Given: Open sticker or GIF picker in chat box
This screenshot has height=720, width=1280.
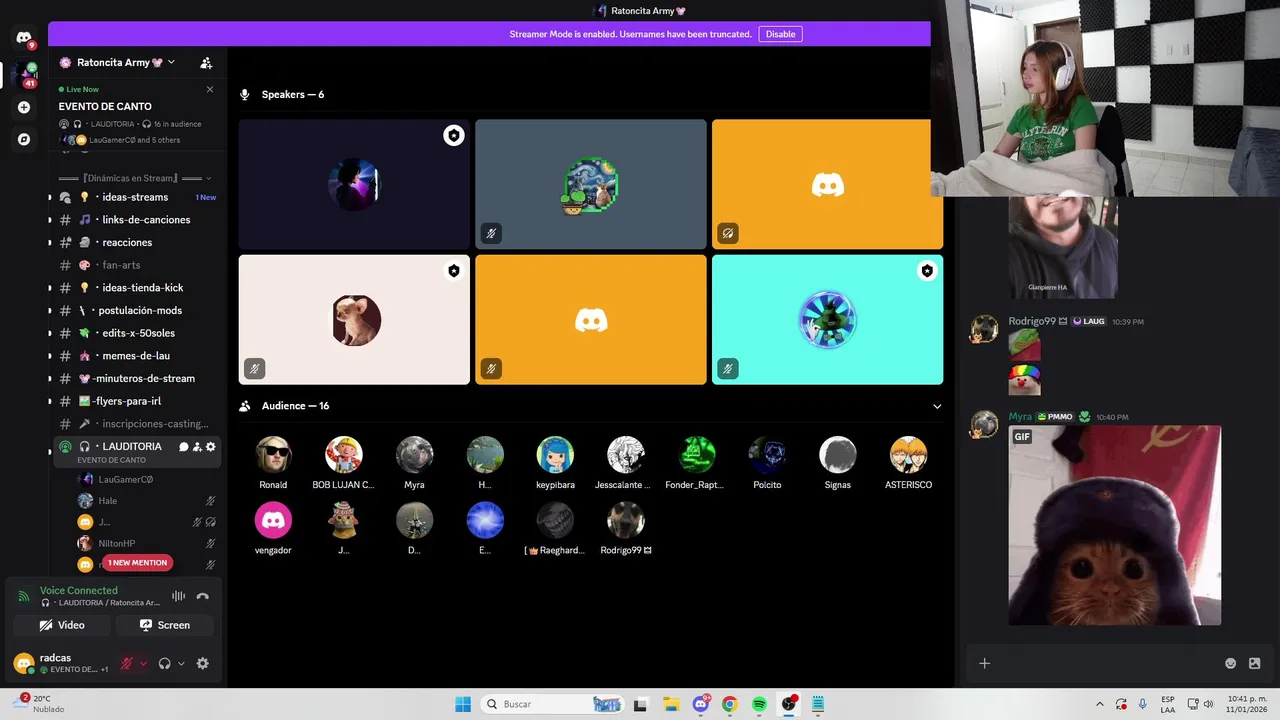Looking at the screenshot, I should point(1254,663).
